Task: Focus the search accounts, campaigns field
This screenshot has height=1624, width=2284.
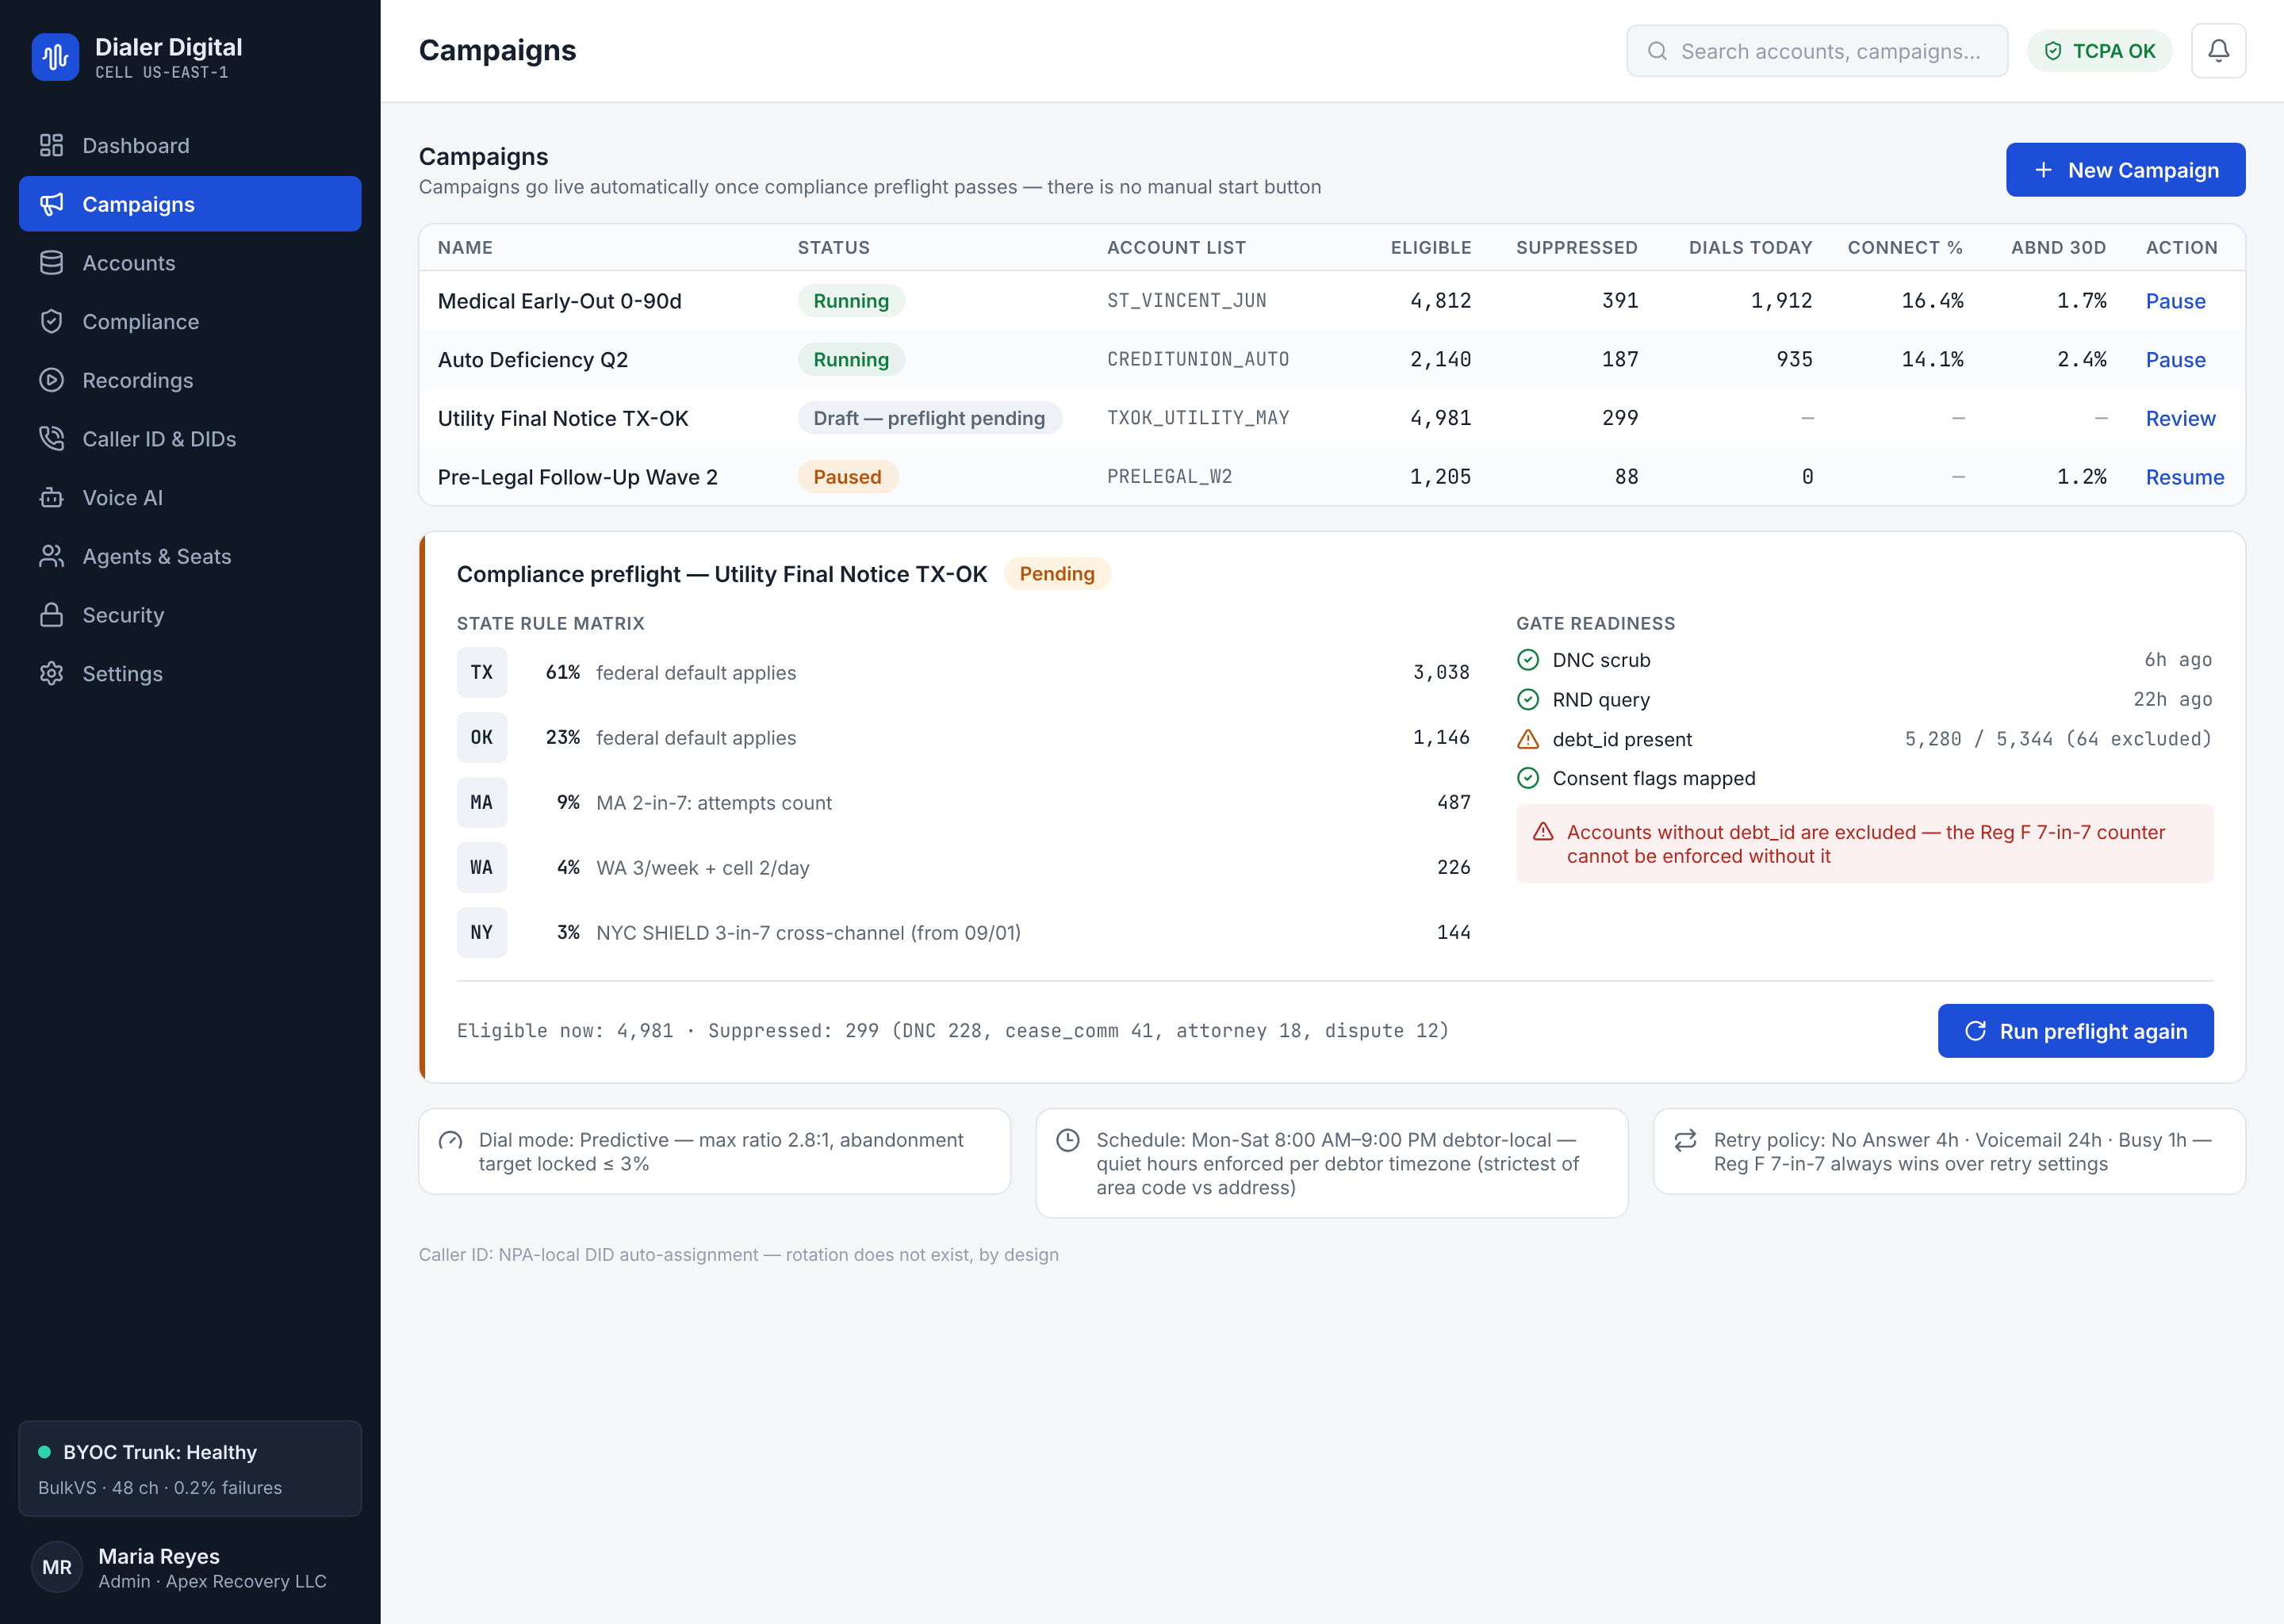Action: click(1817, 51)
